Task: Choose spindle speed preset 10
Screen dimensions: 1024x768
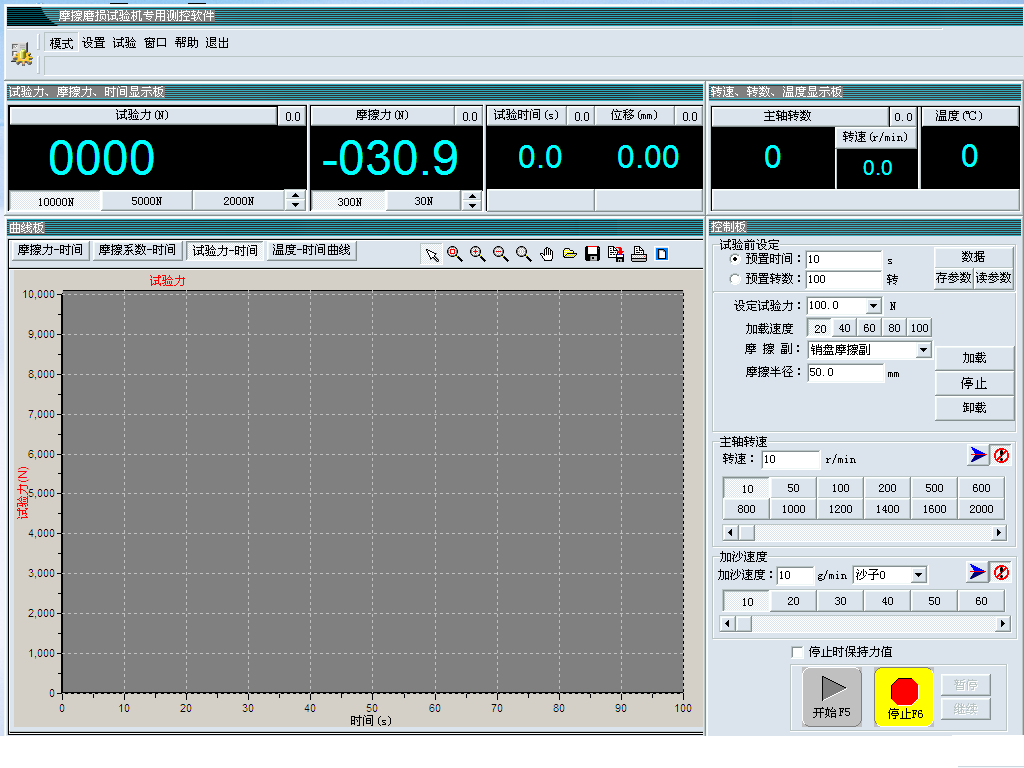Action: pos(747,488)
